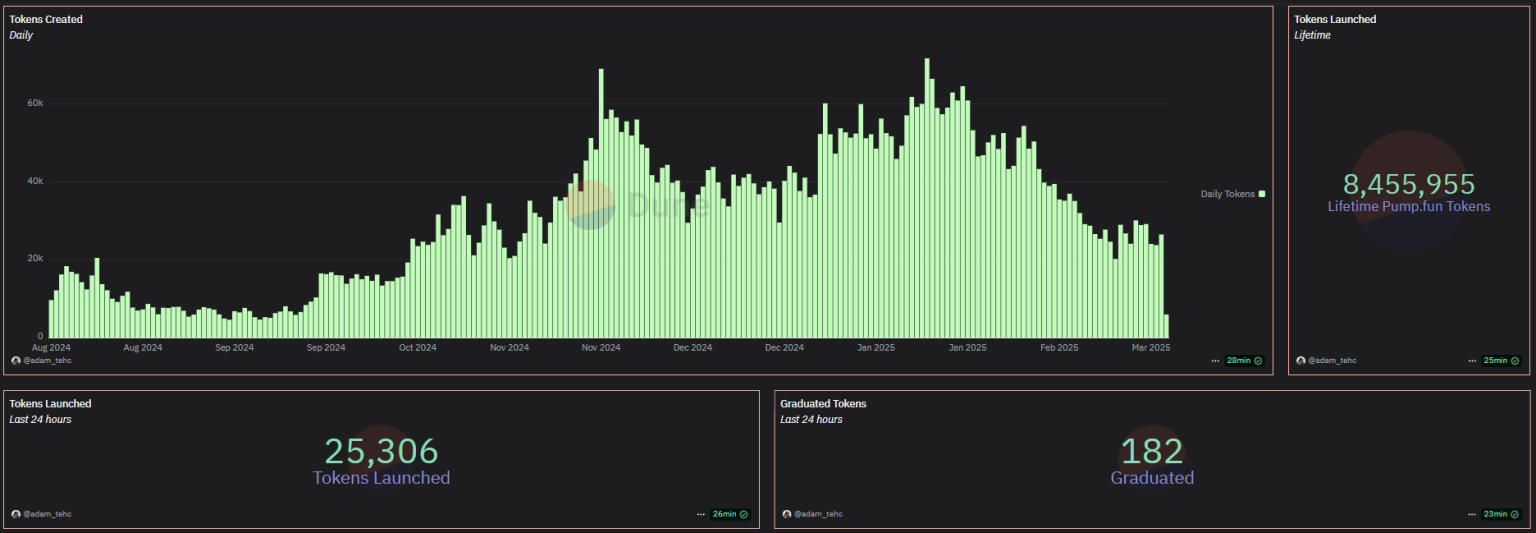Screen dimensions: 1536x533
Task: Click the author avatar in the Tokens Created panel
Action: [15, 360]
